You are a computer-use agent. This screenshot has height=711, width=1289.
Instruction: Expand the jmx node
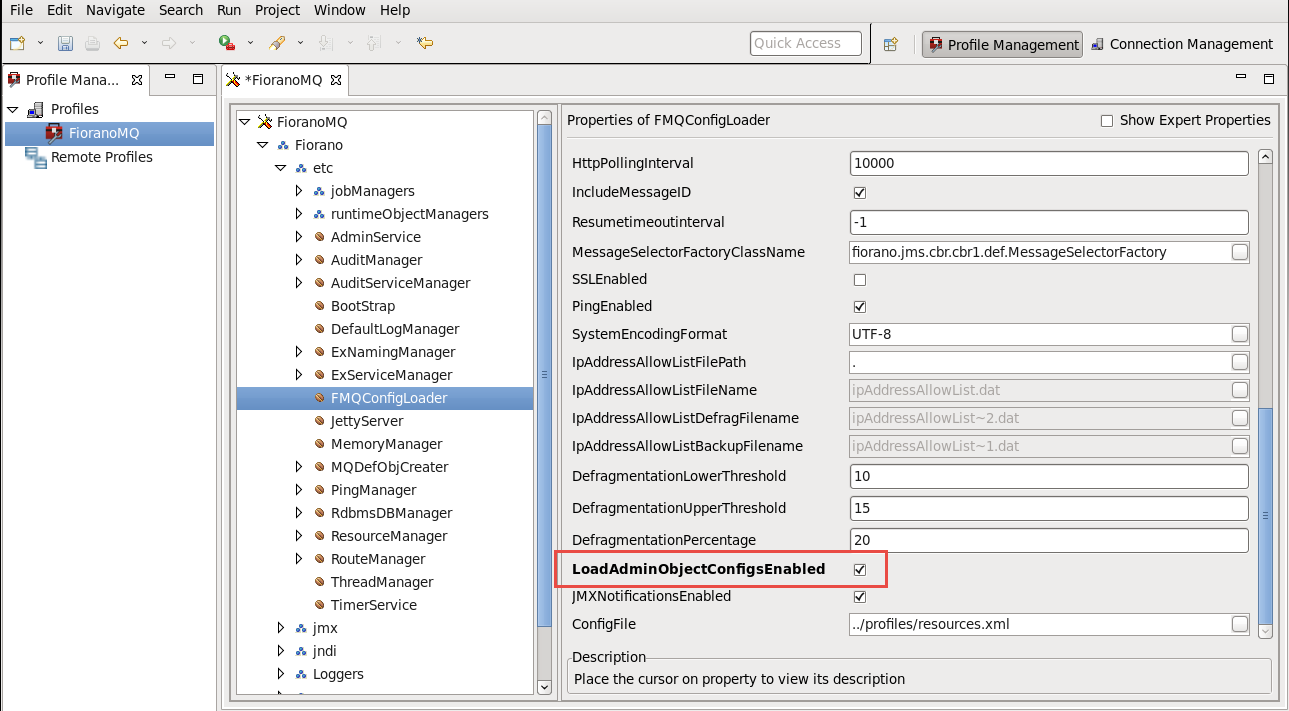coord(281,628)
